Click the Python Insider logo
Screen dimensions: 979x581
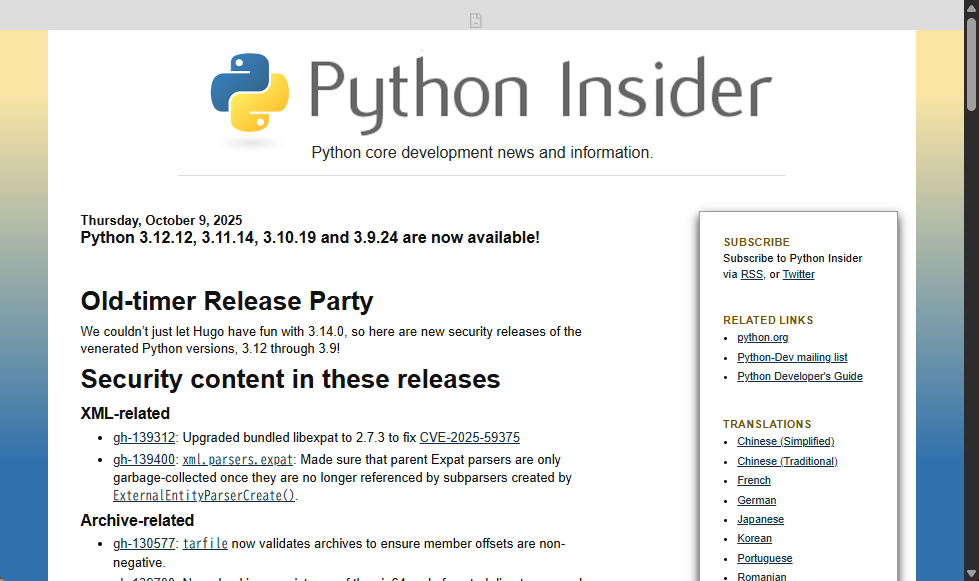[x=489, y=95]
